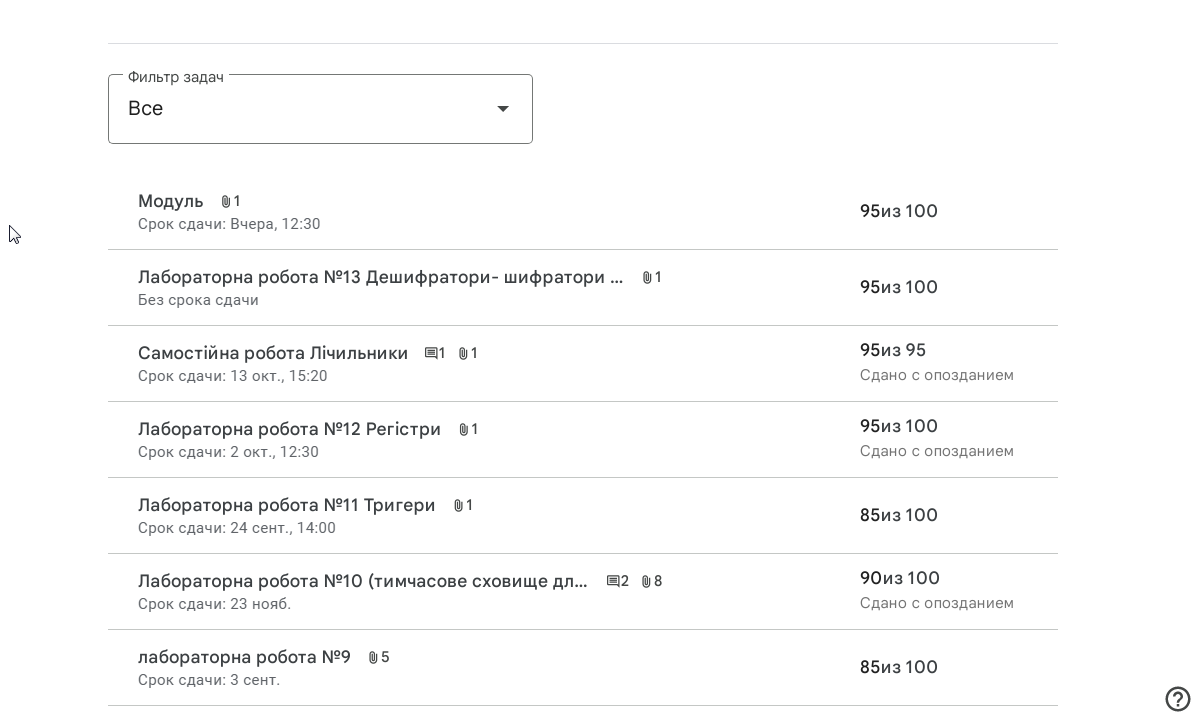Click attachment icon on Самостійна робота Лічильники

click(x=463, y=354)
